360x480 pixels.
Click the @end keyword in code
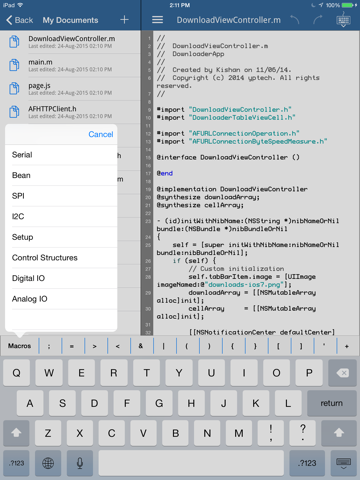pos(165,173)
